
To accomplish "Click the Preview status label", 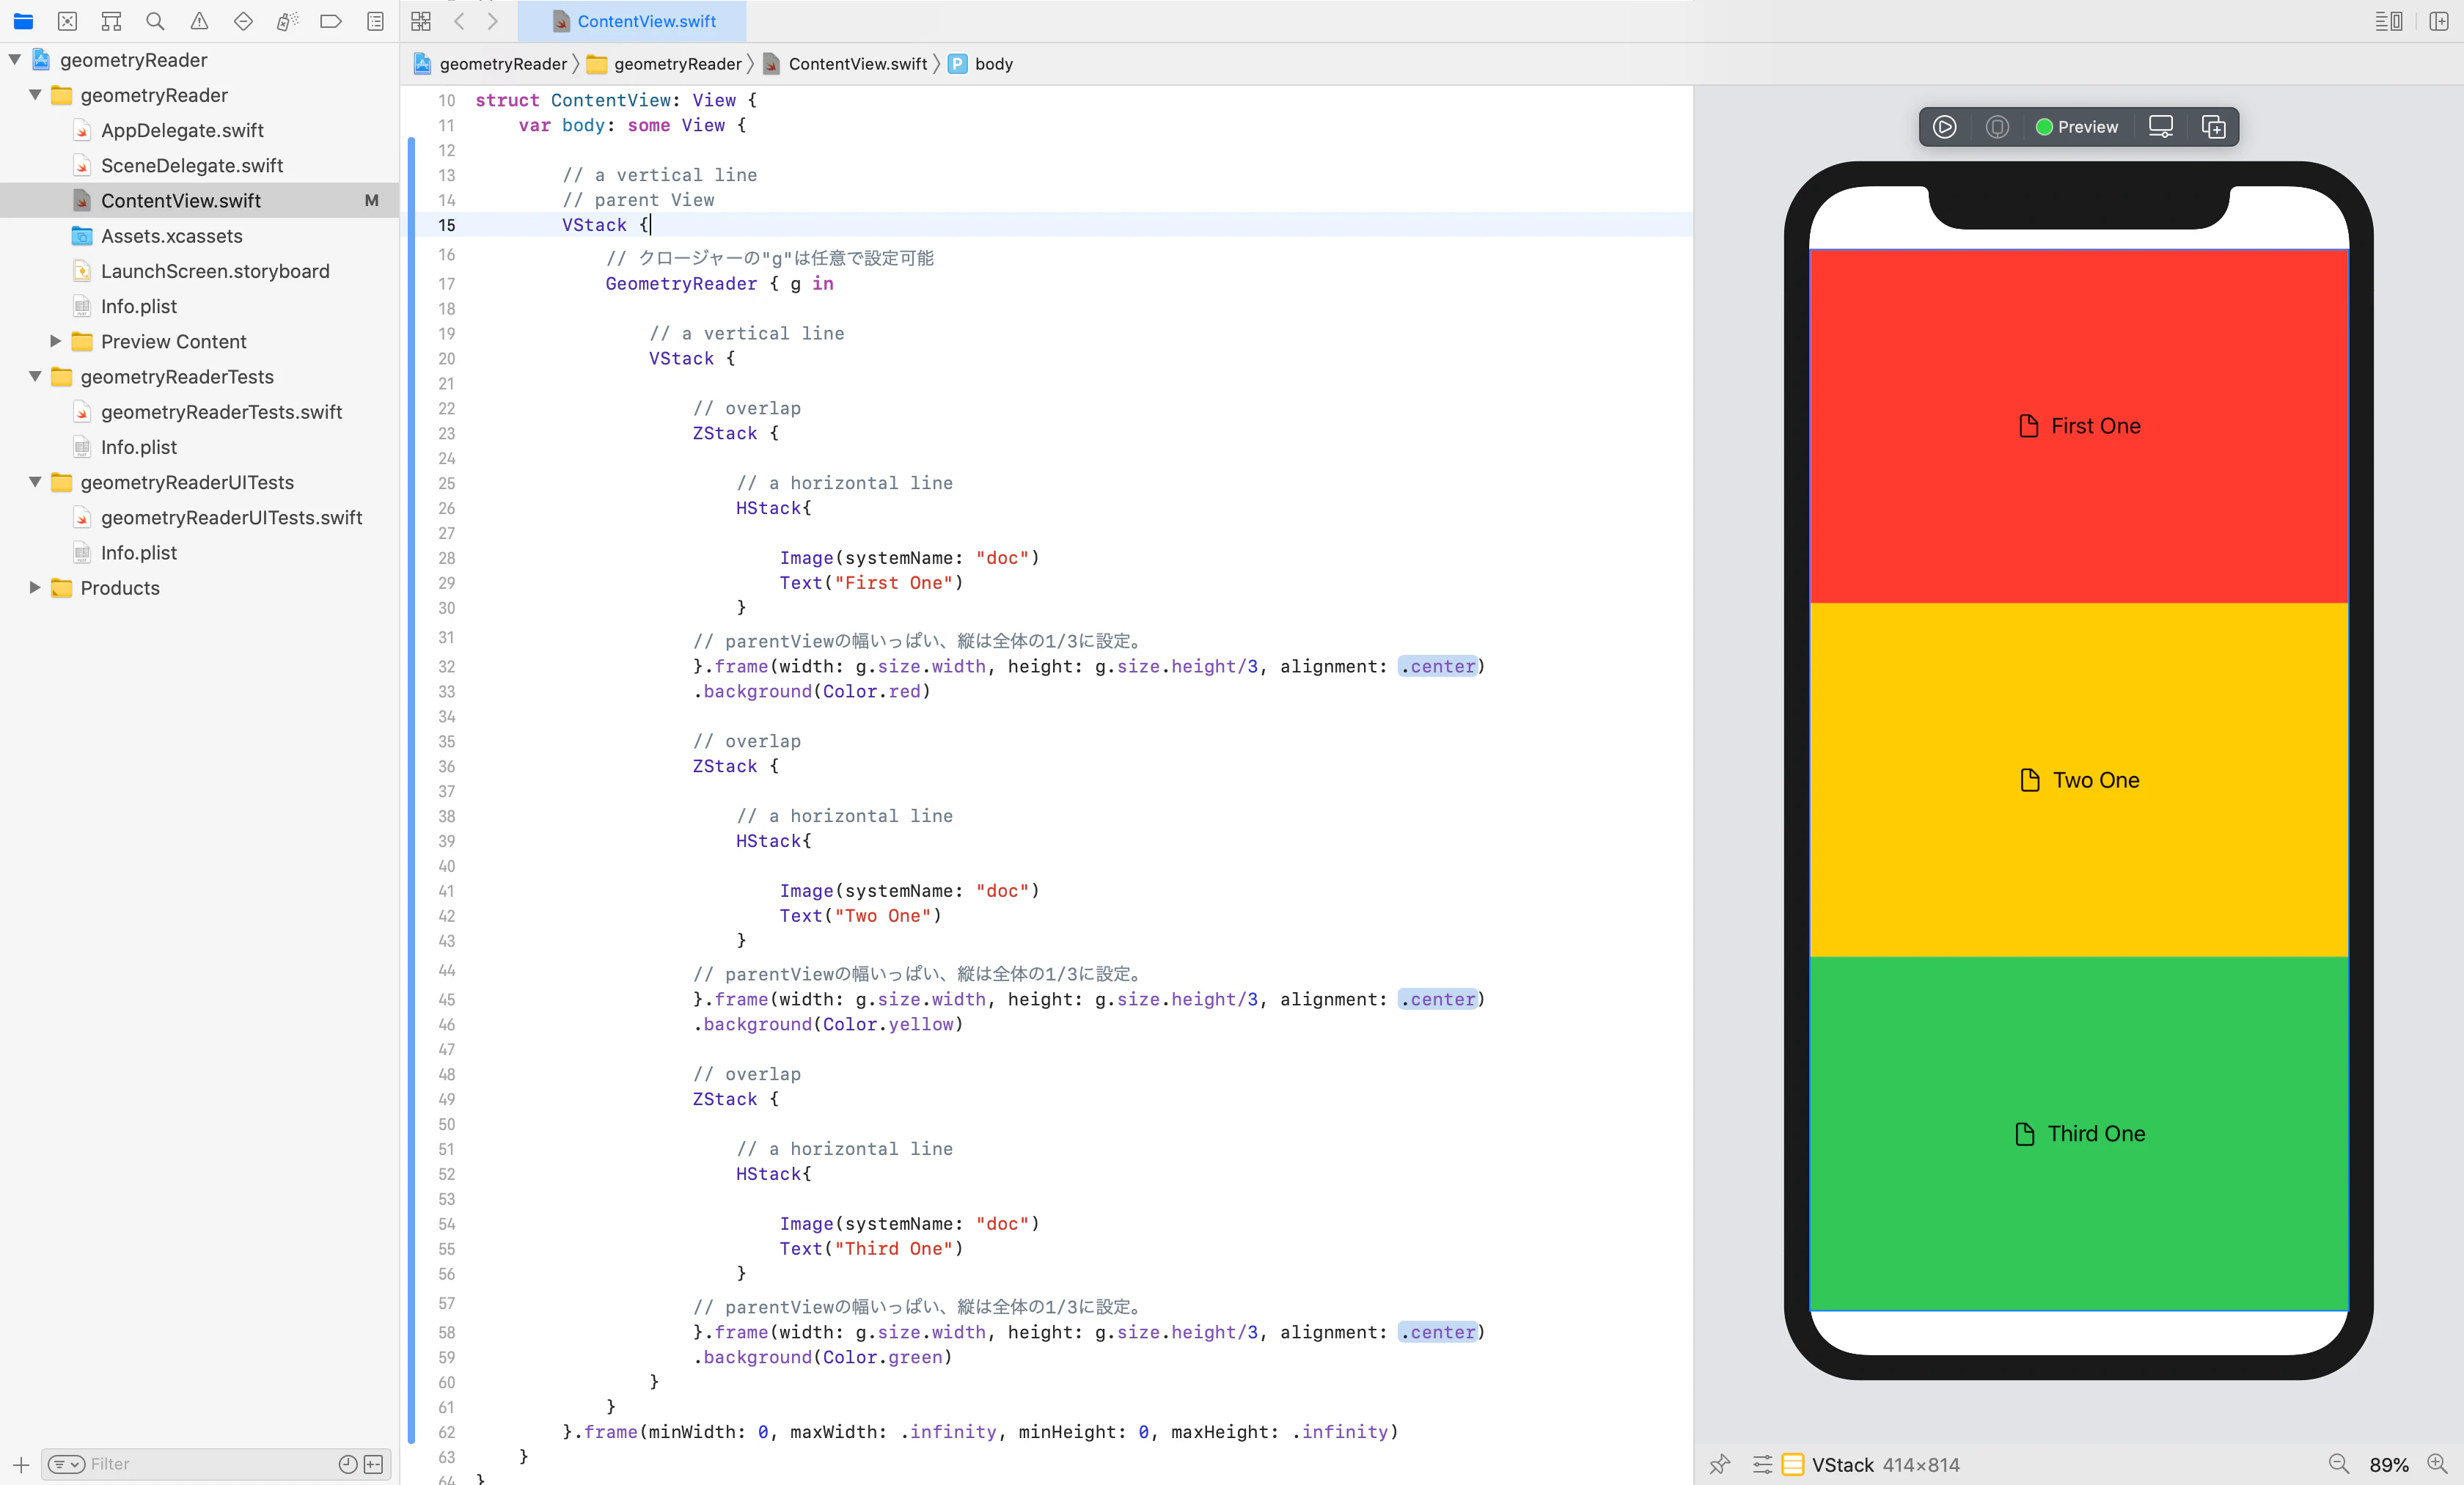I will click(2077, 127).
